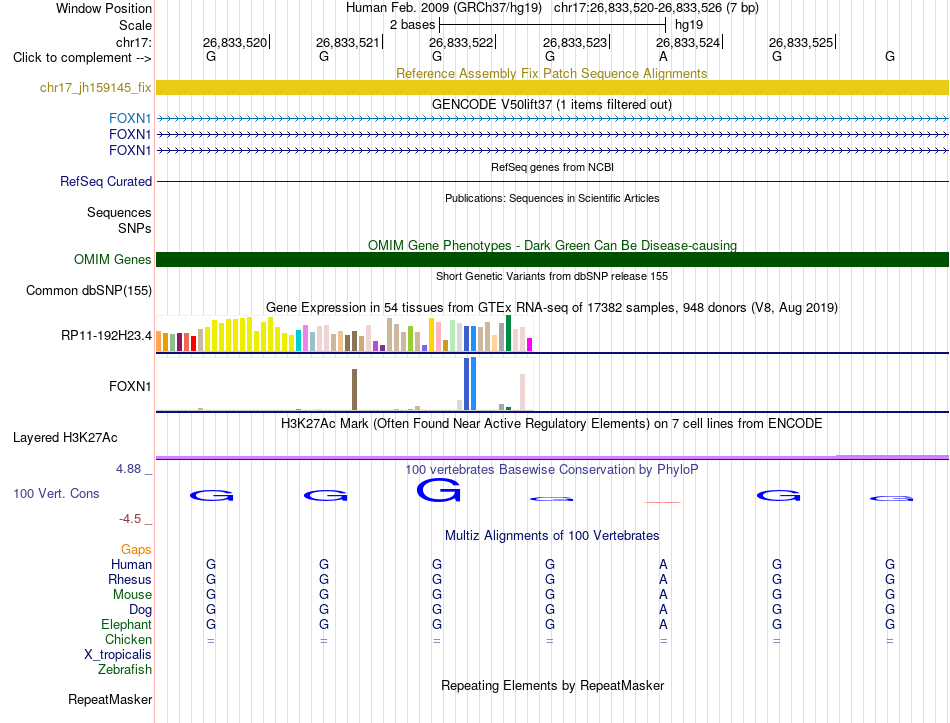
Task: Open the OMIM Genes track label
Action: coord(112,259)
